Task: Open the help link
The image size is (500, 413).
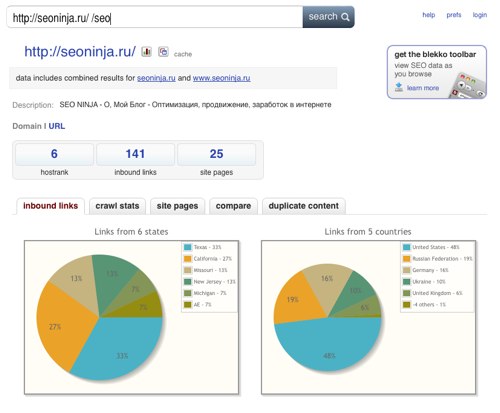Action: (x=429, y=15)
